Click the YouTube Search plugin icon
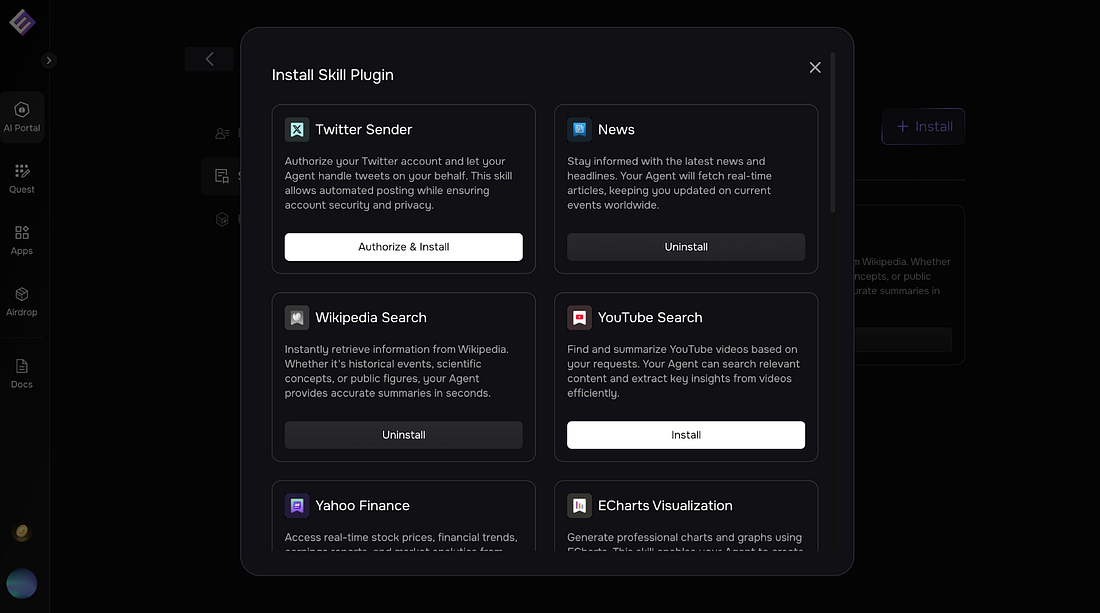 click(579, 318)
